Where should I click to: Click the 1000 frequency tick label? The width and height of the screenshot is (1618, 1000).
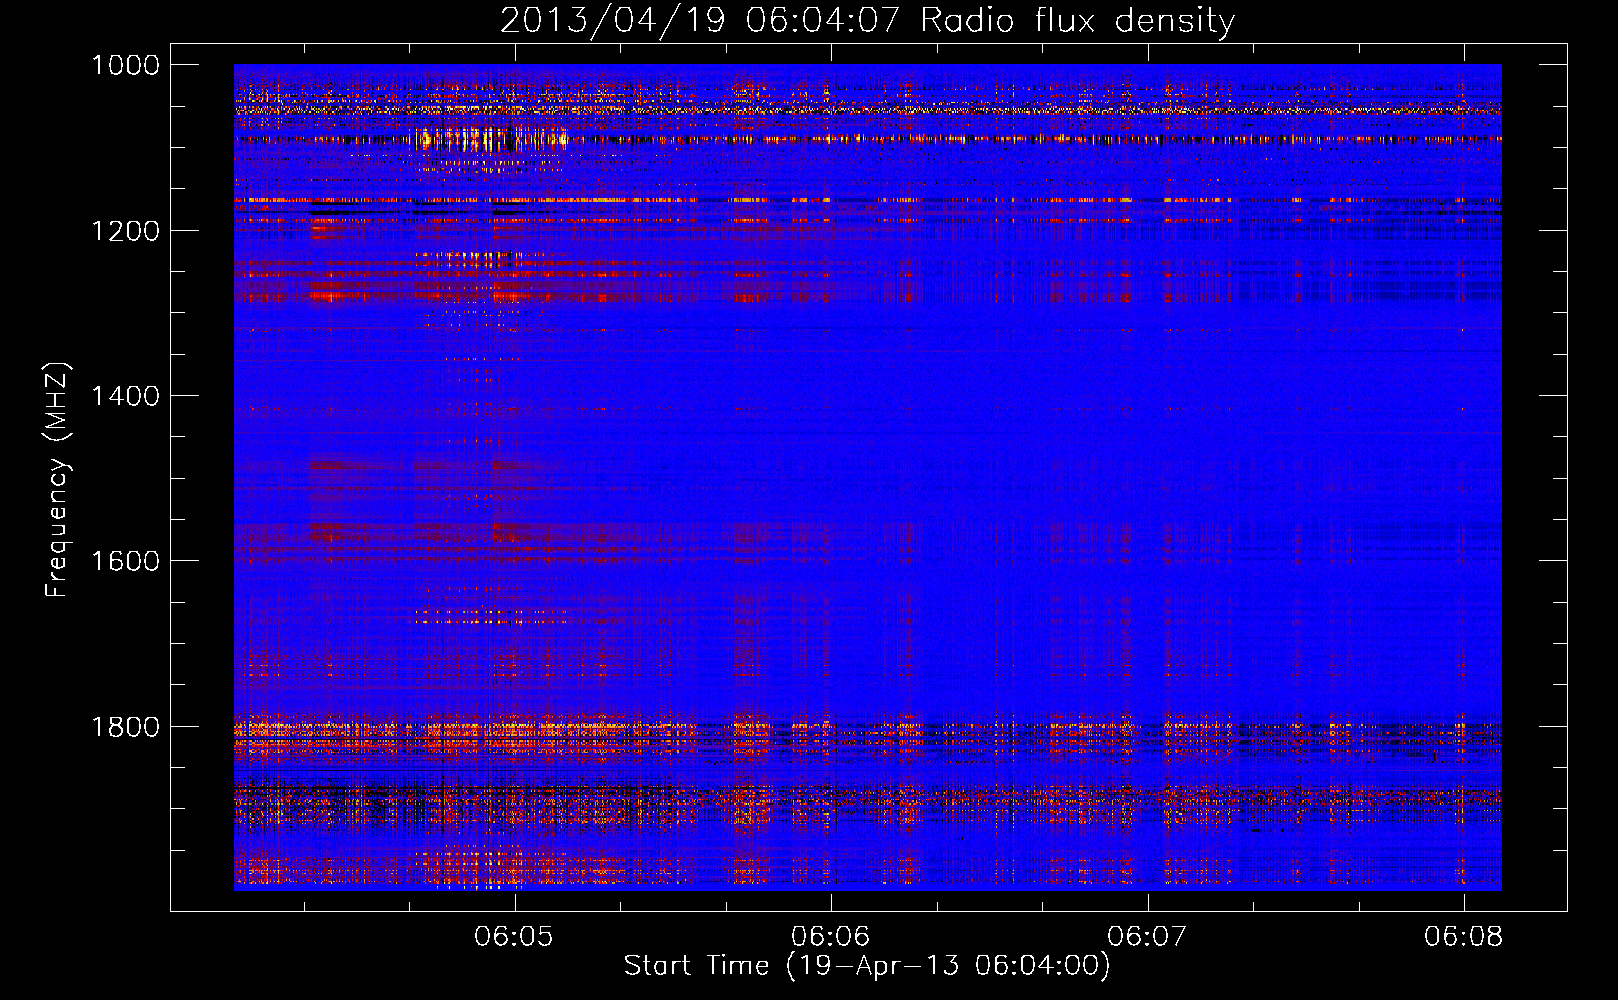pos(125,65)
